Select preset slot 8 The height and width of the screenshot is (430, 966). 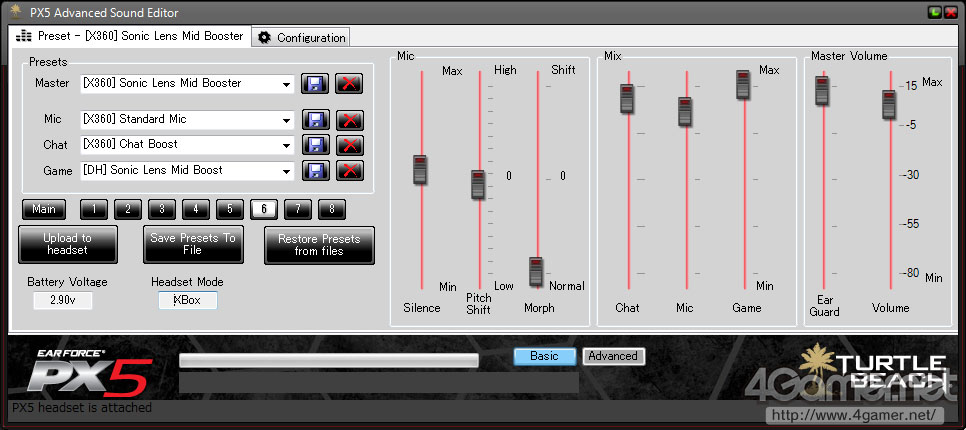pyautogui.click(x=332, y=209)
